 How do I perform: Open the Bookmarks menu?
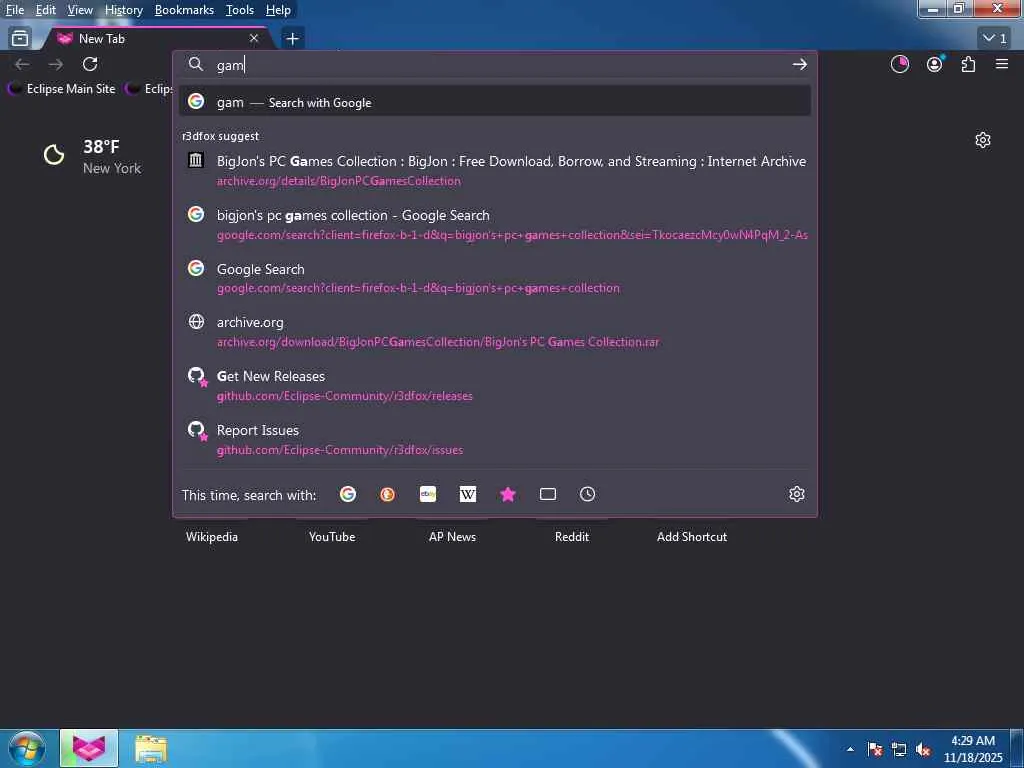coord(184,10)
